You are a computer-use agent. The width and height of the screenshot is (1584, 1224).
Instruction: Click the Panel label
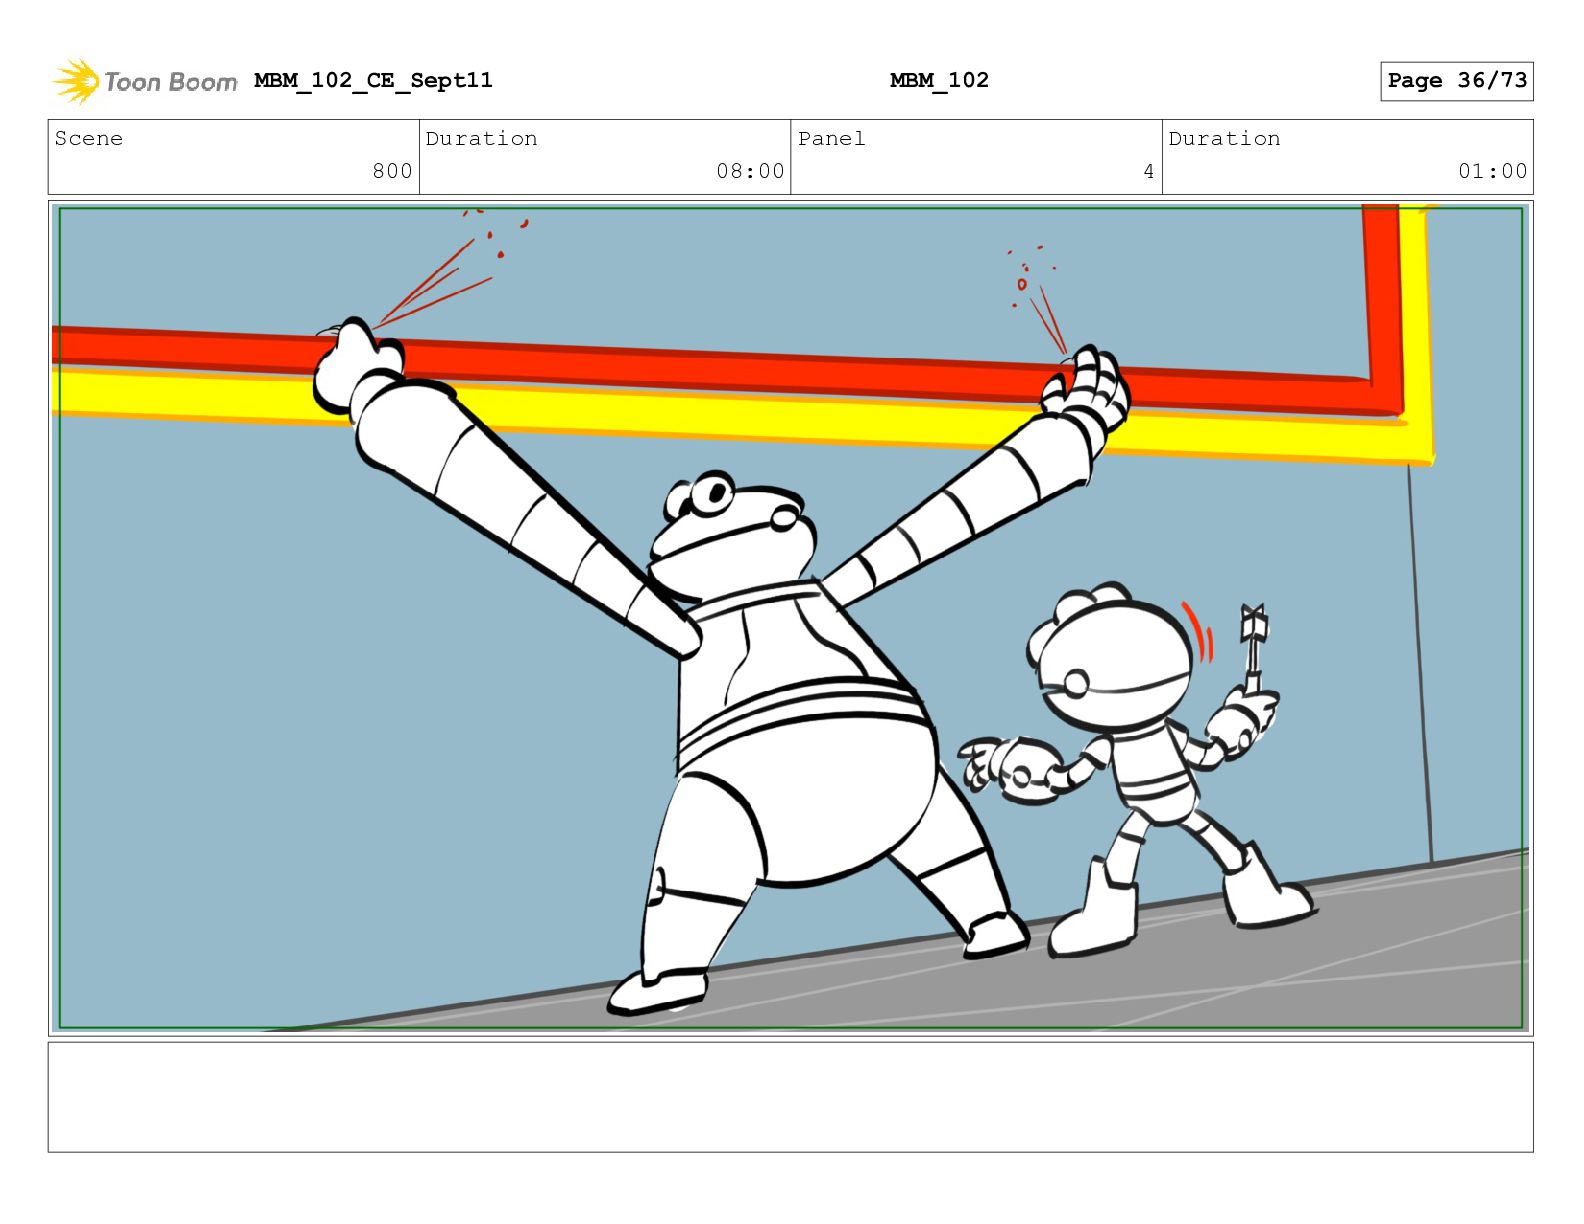(831, 139)
